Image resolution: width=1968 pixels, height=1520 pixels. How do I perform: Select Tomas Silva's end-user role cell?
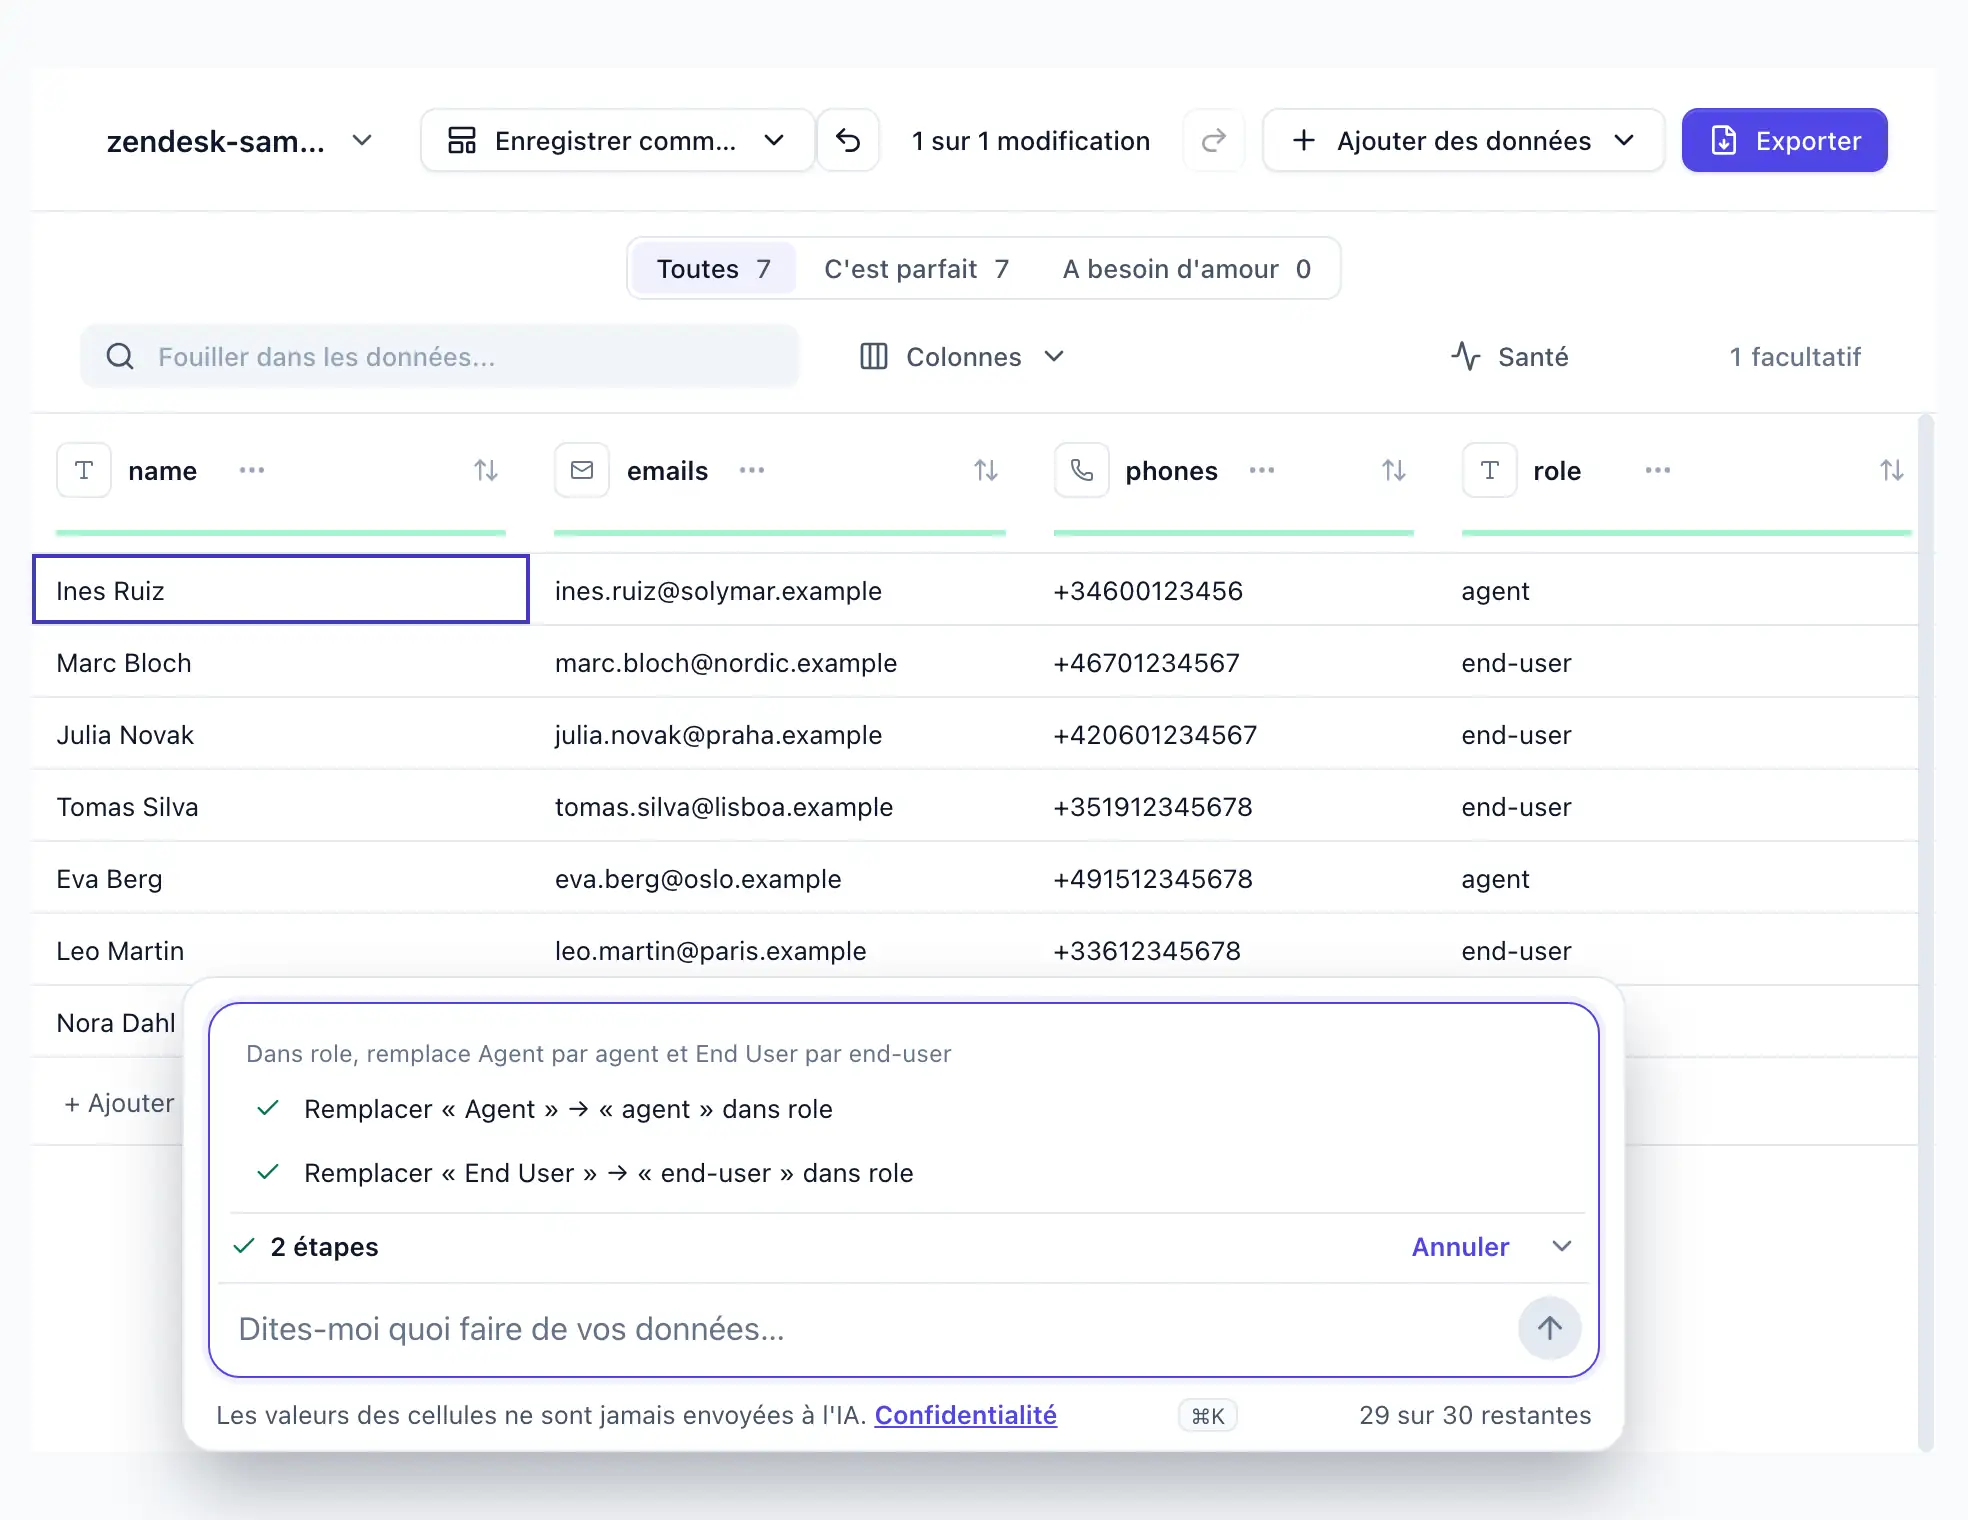(1680, 807)
